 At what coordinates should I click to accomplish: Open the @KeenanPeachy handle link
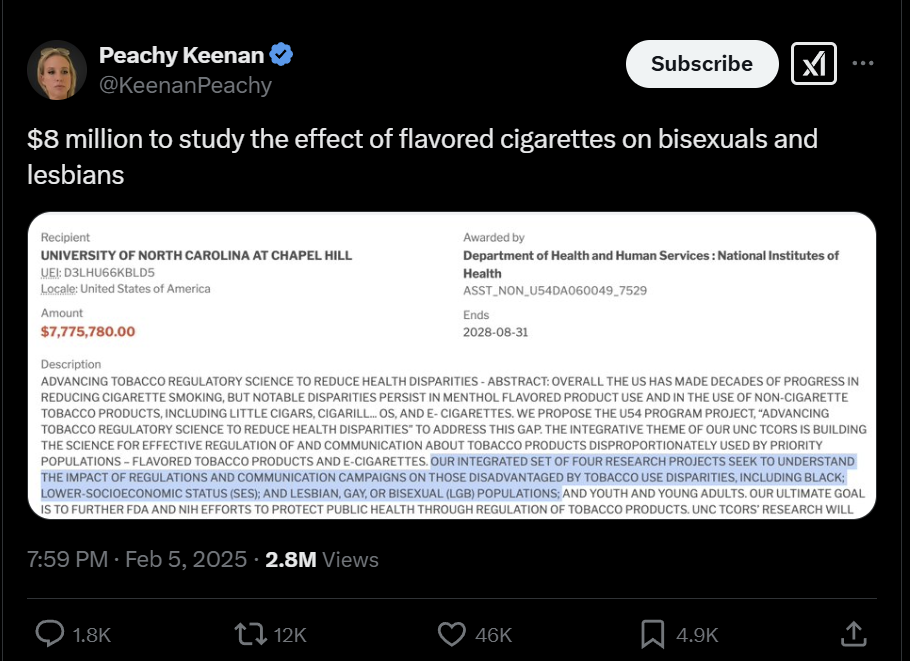click(x=185, y=86)
